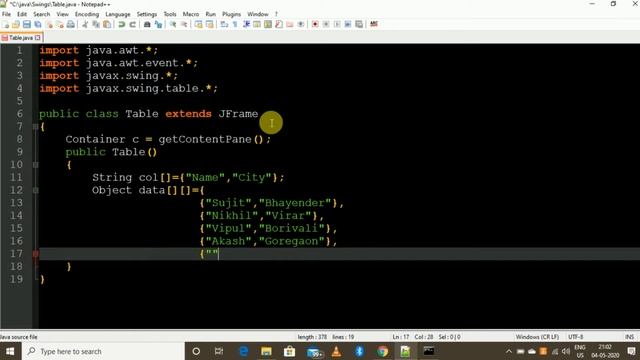Click the Redo toolbar arrow
This screenshot has height=360, width=640.
pos(132,24)
